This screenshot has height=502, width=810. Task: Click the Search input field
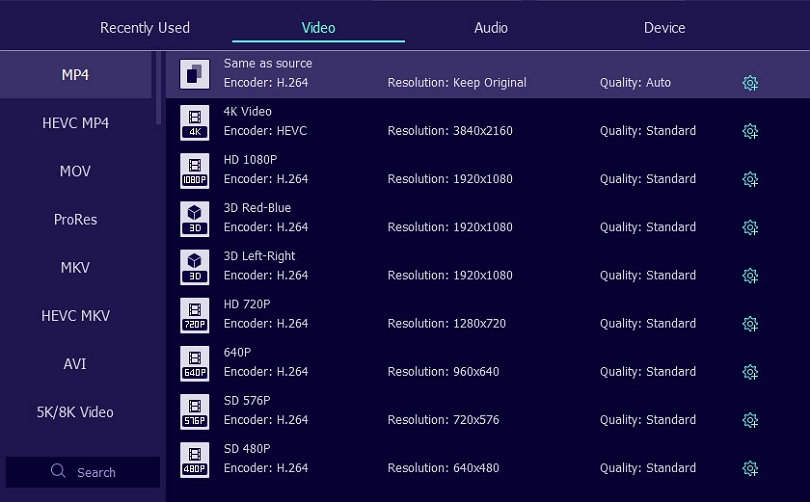point(83,472)
